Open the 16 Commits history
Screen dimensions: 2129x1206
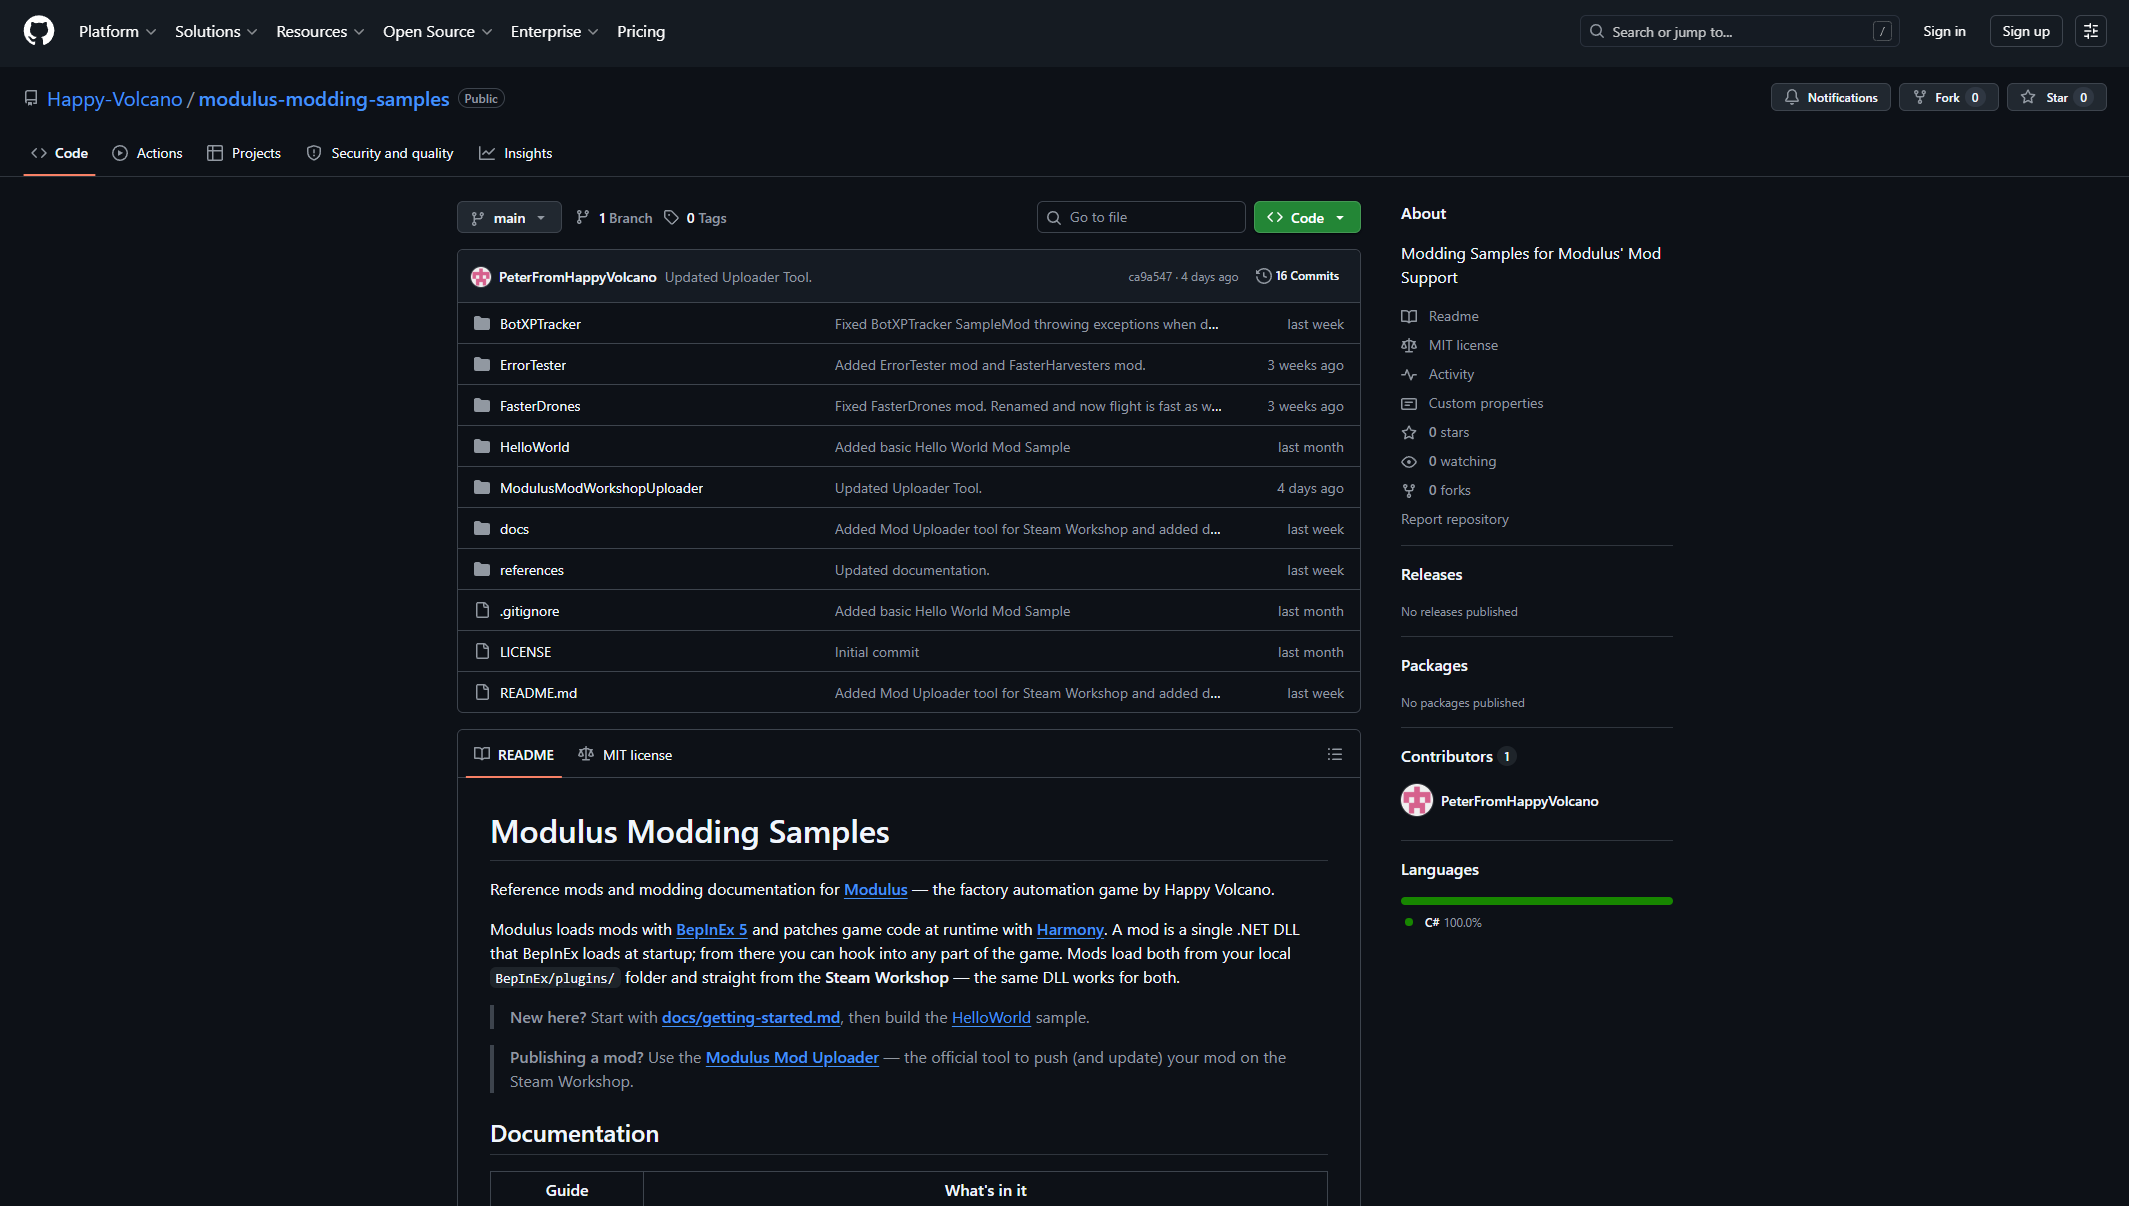click(1297, 276)
